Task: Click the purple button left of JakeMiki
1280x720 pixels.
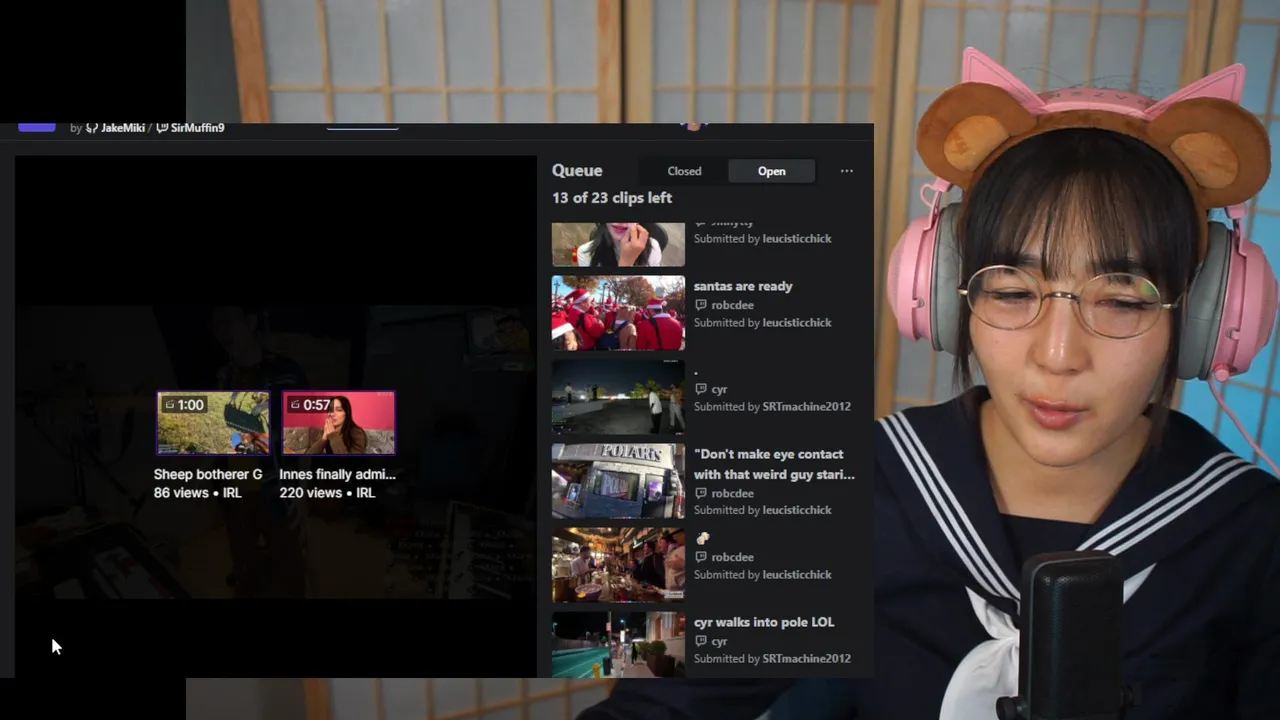Action: tap(37, 127)
